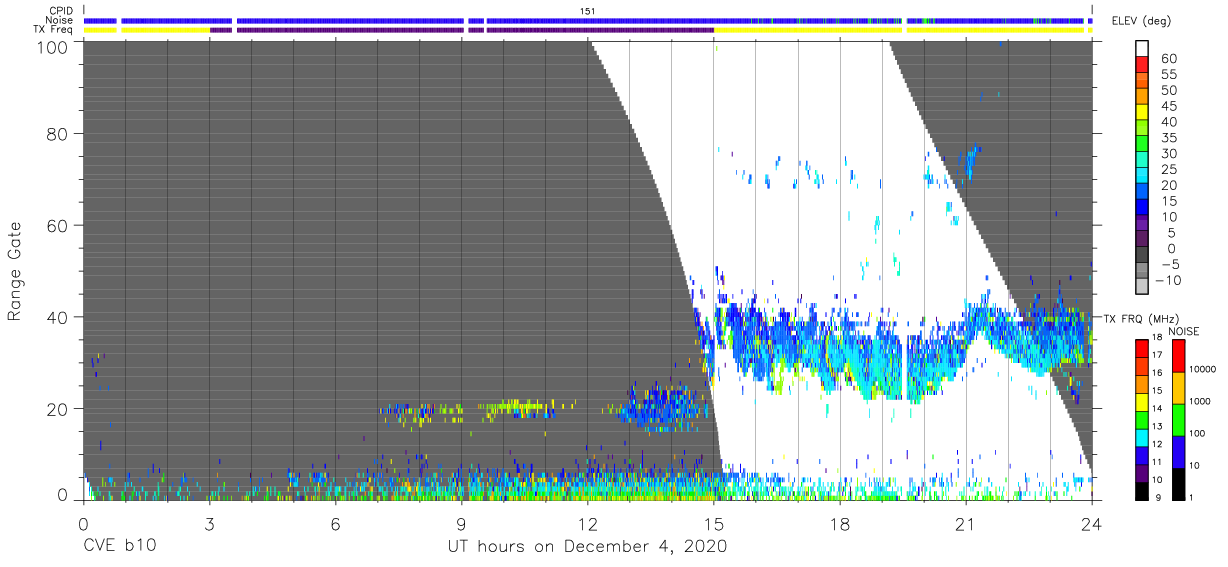Viewport: 1228px width, 567px height.
Task: Click the Noise row label at top left
Action: [x=59, y=20]
